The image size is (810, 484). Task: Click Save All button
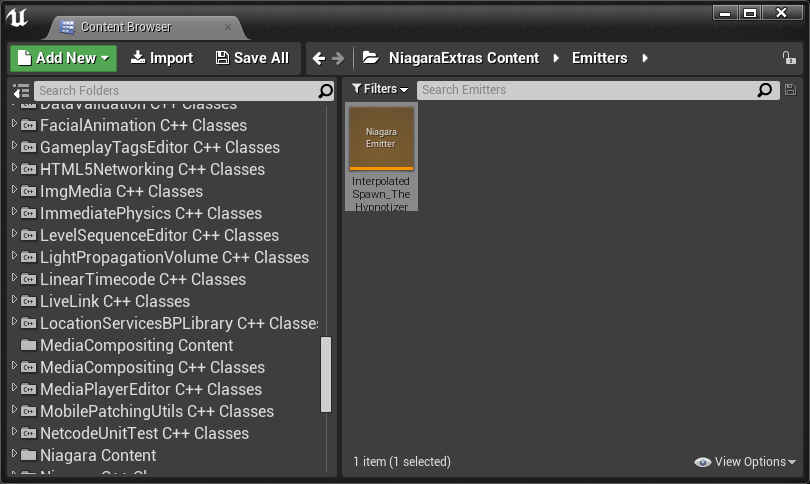(x=252, y=58)
